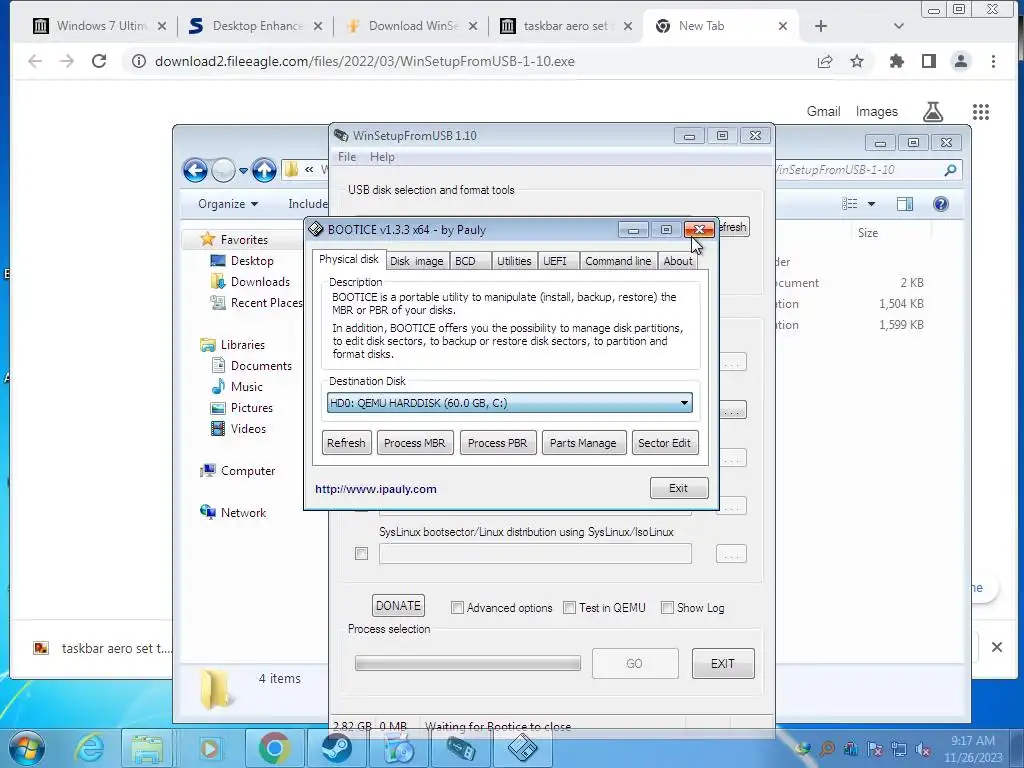The width and height of the screenshot is (1024, 768).
Task: Open the Utilities tab in BOOTICE
Action: pos(514,261)
